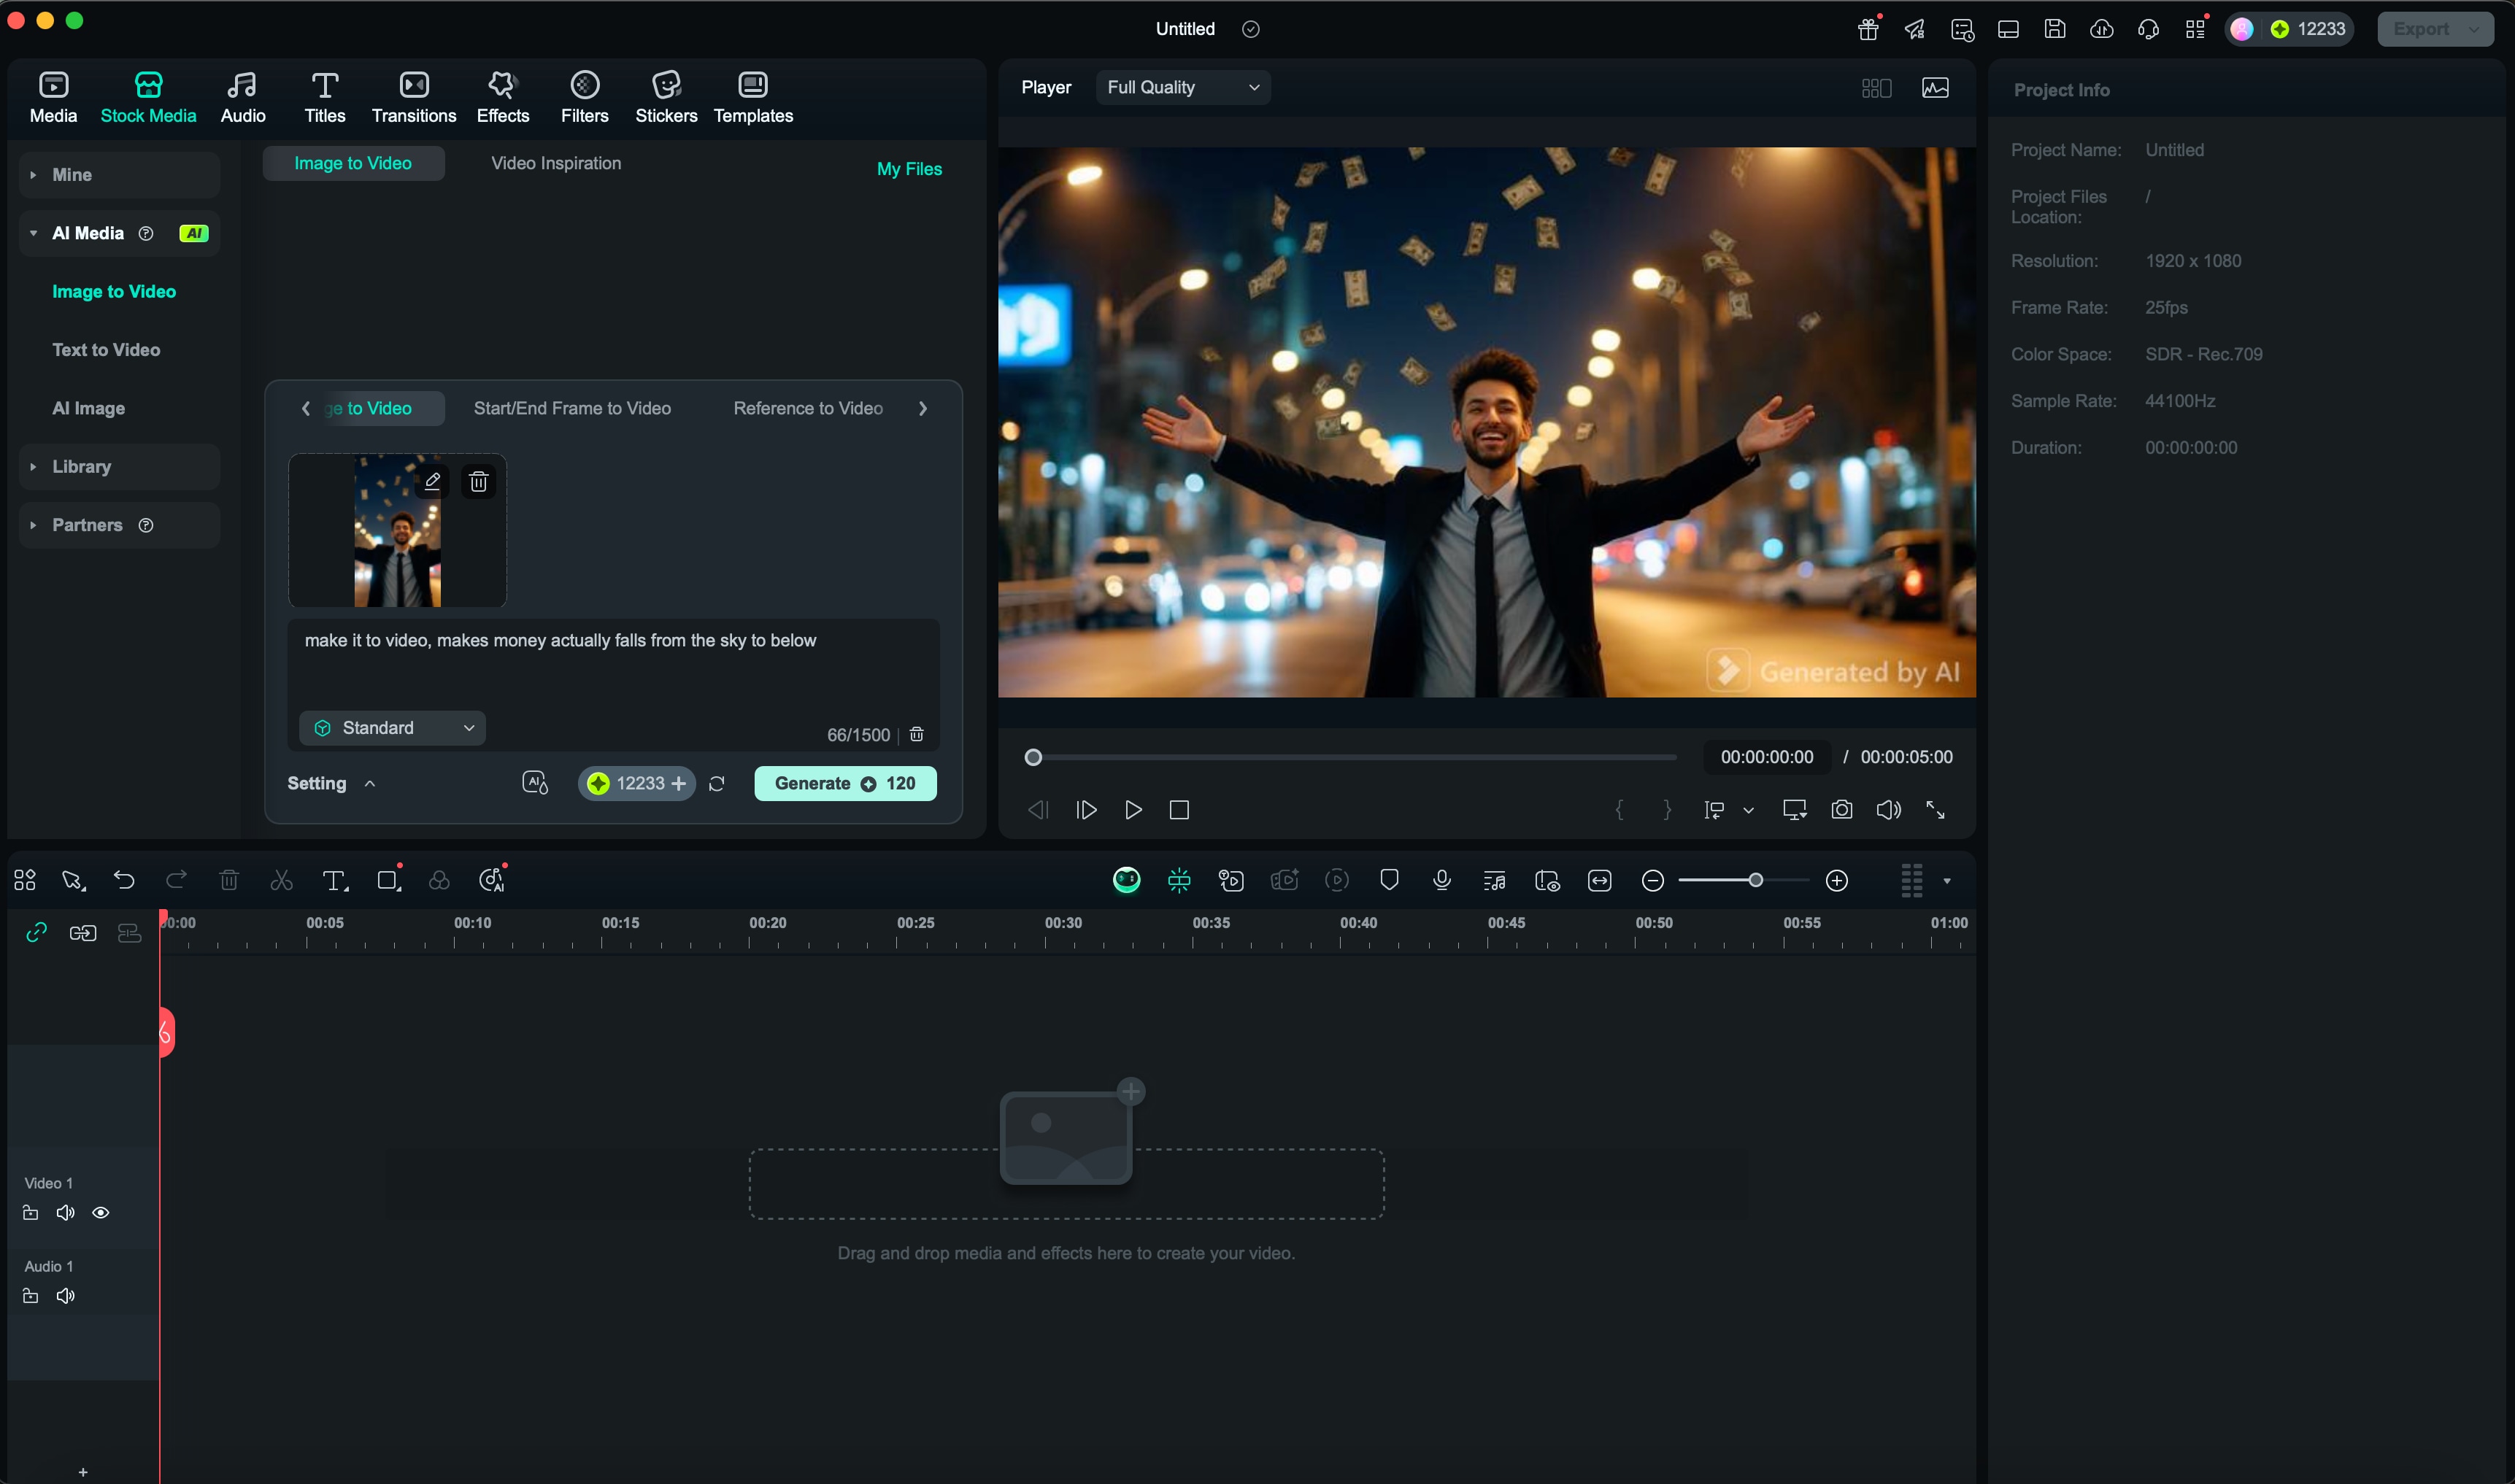Screen dimensions: 2515x1484
Task: Select Start/End Frame to Video tab
Action: 572,408
